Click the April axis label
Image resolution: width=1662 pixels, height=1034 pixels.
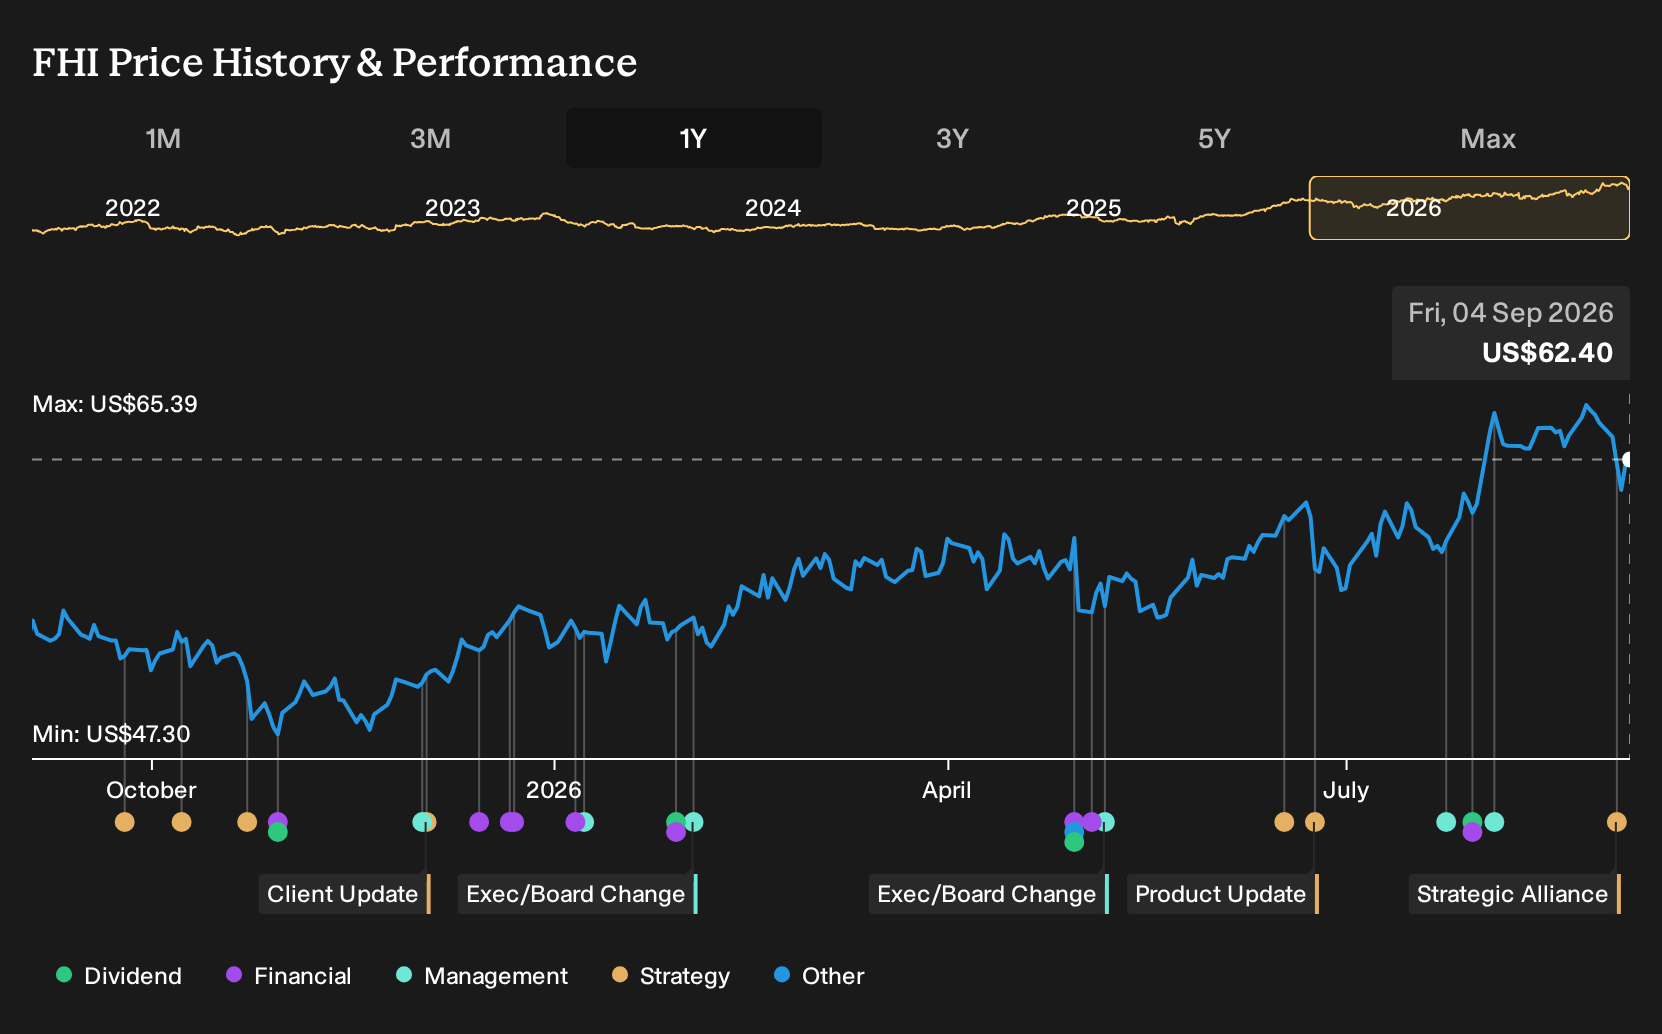coord(947,790)
